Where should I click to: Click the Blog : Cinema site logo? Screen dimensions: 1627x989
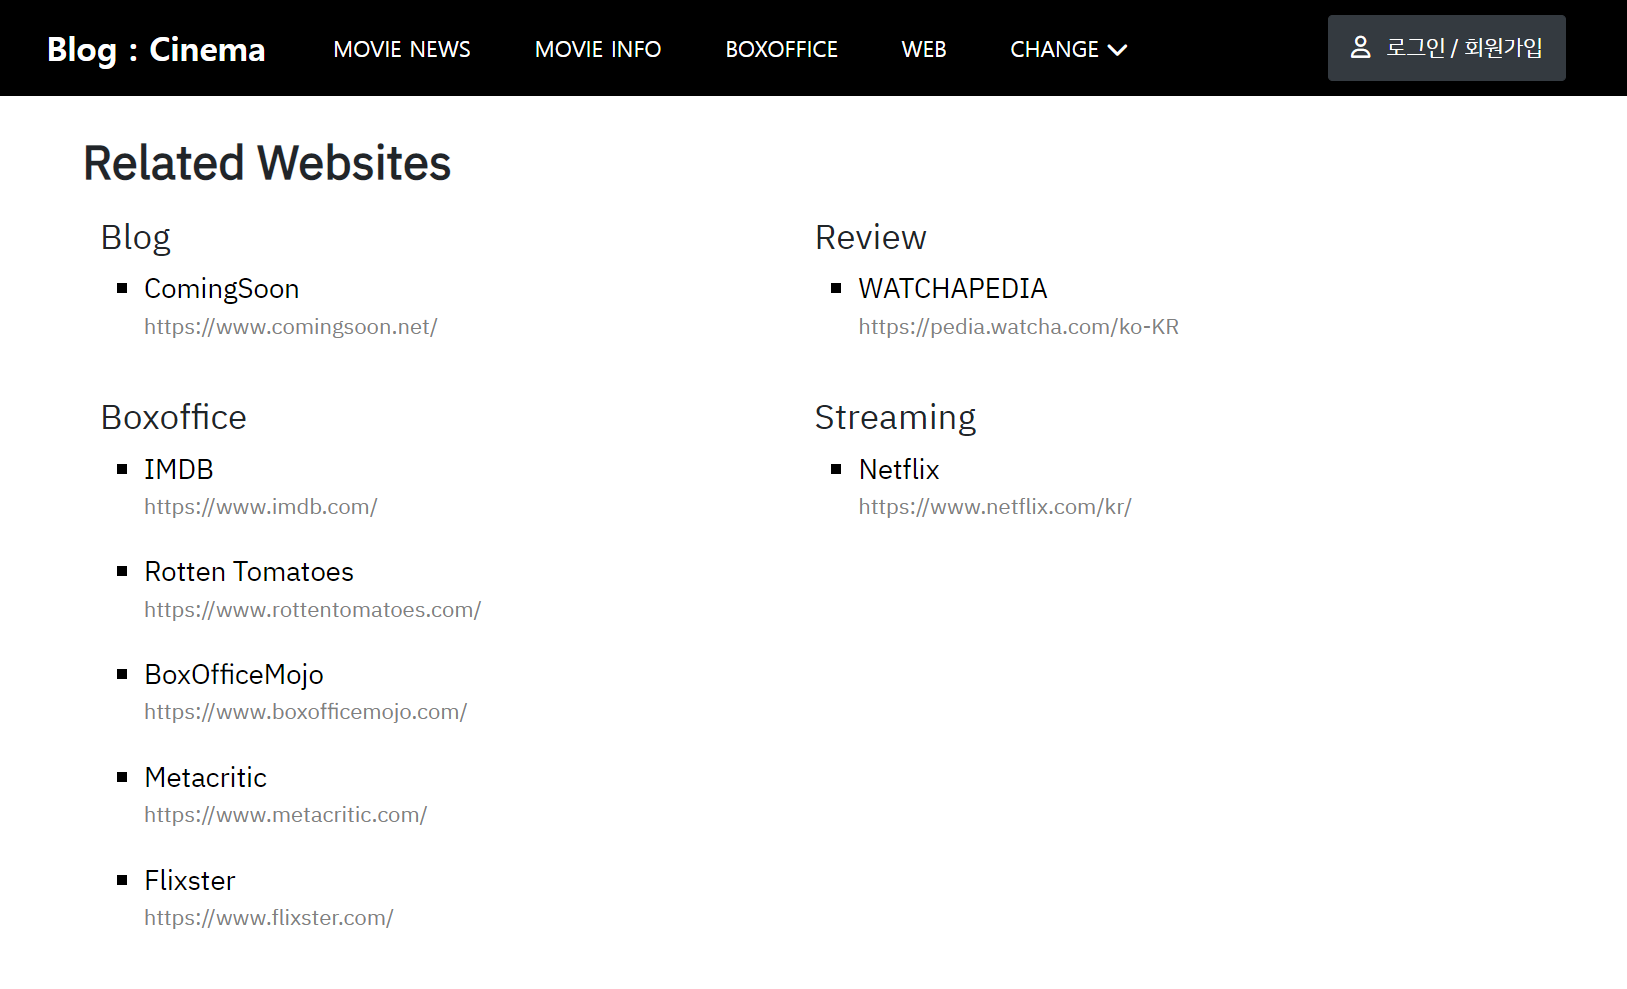pyautogui.click(x=156, y=48)
